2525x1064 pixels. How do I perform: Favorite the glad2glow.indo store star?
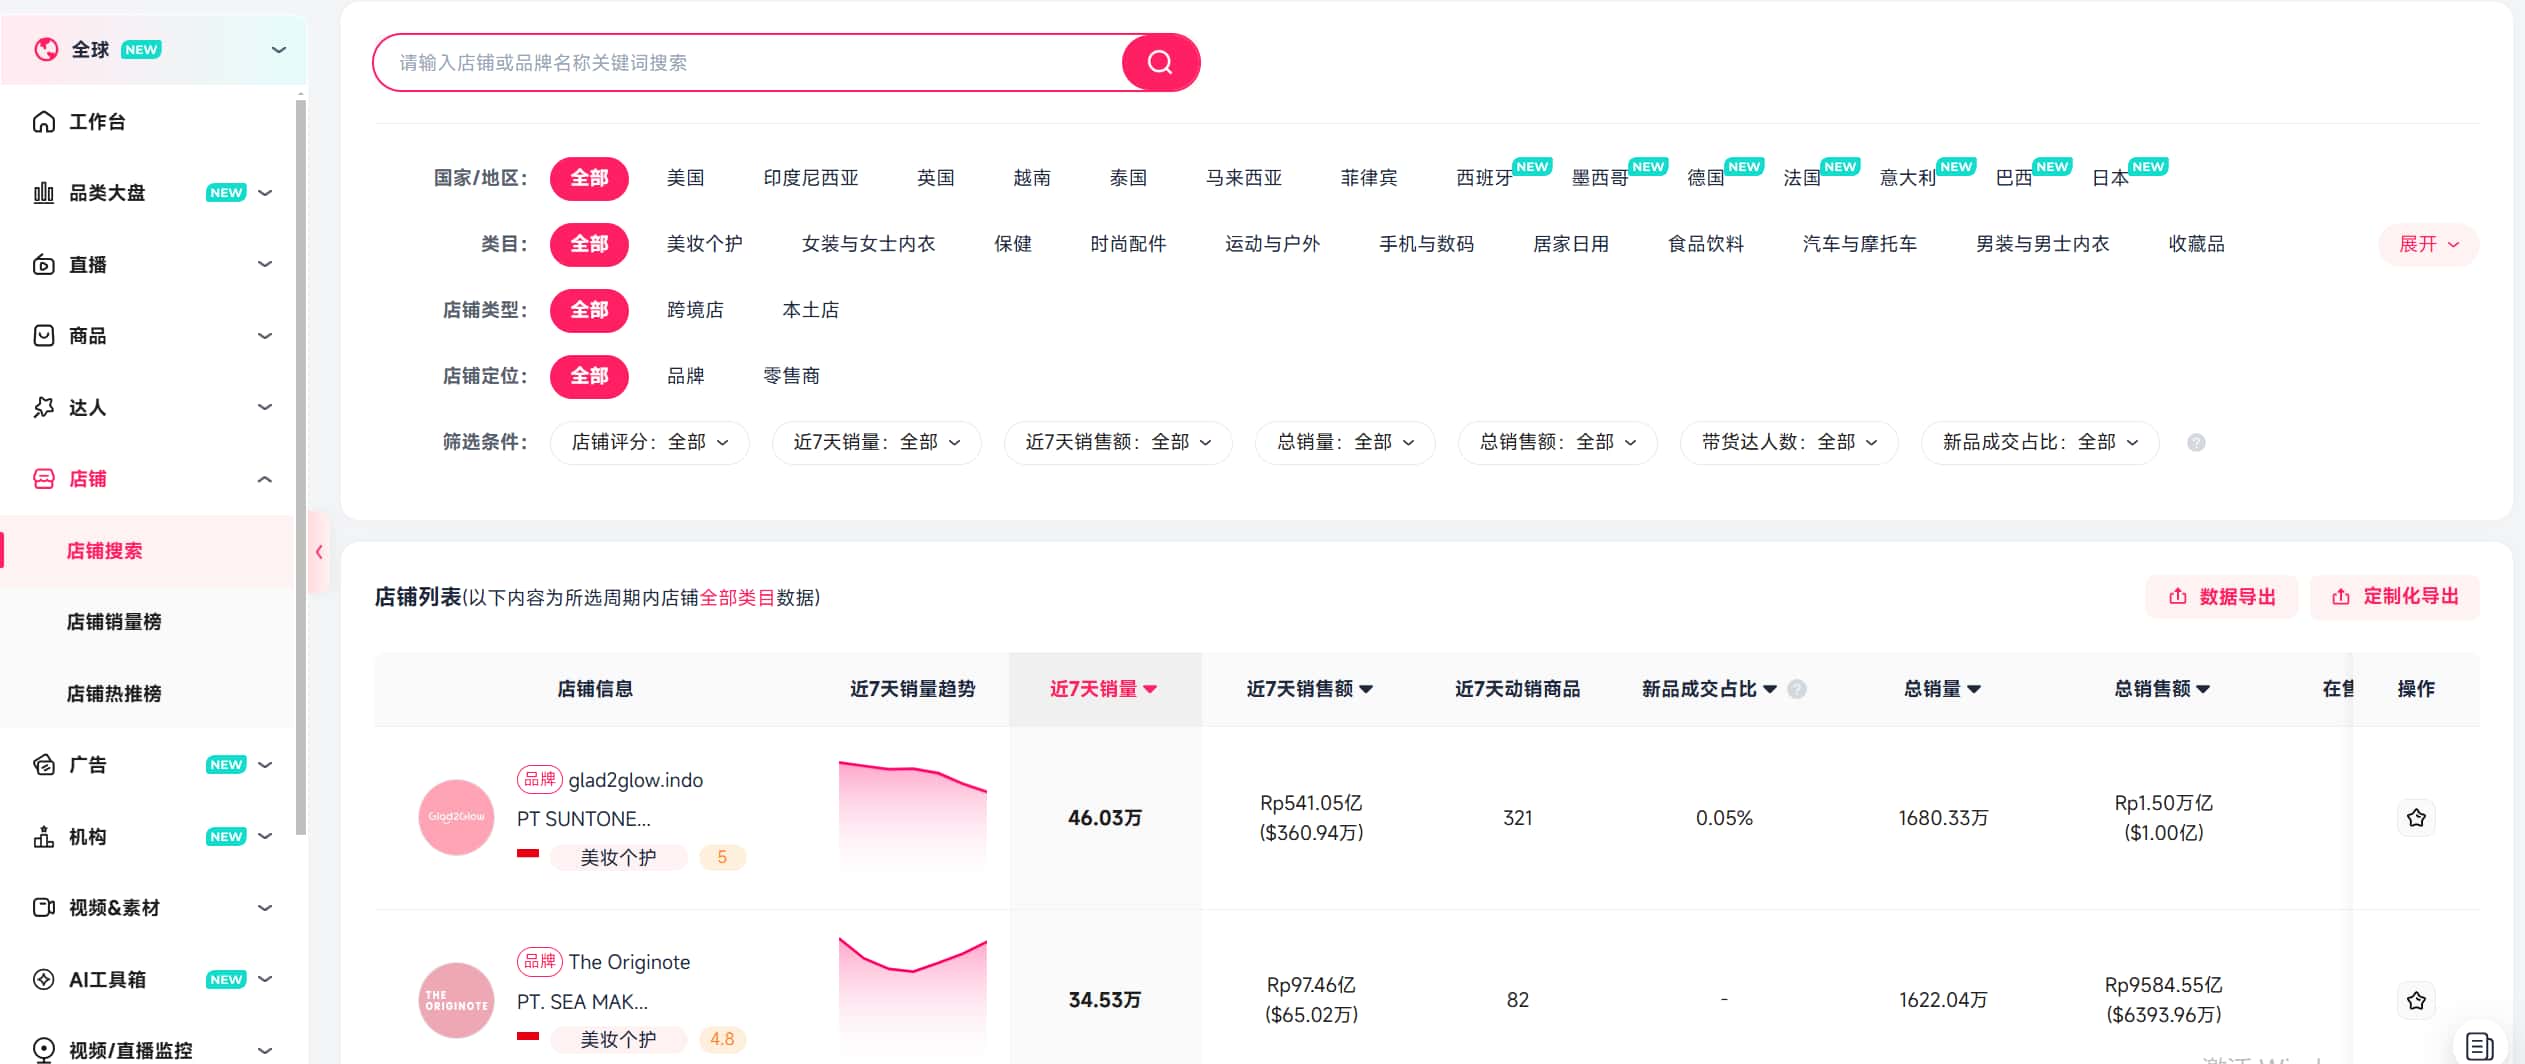(x=2417, y=817)
